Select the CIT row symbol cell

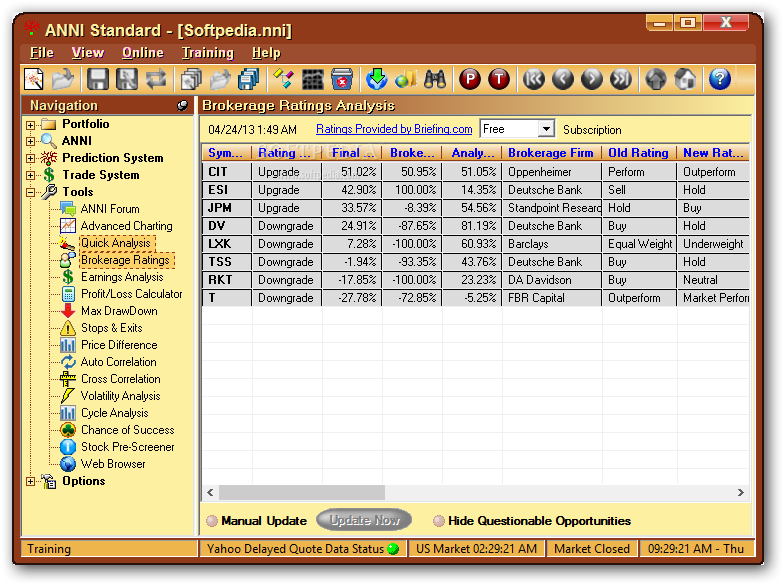click(227, 172)
